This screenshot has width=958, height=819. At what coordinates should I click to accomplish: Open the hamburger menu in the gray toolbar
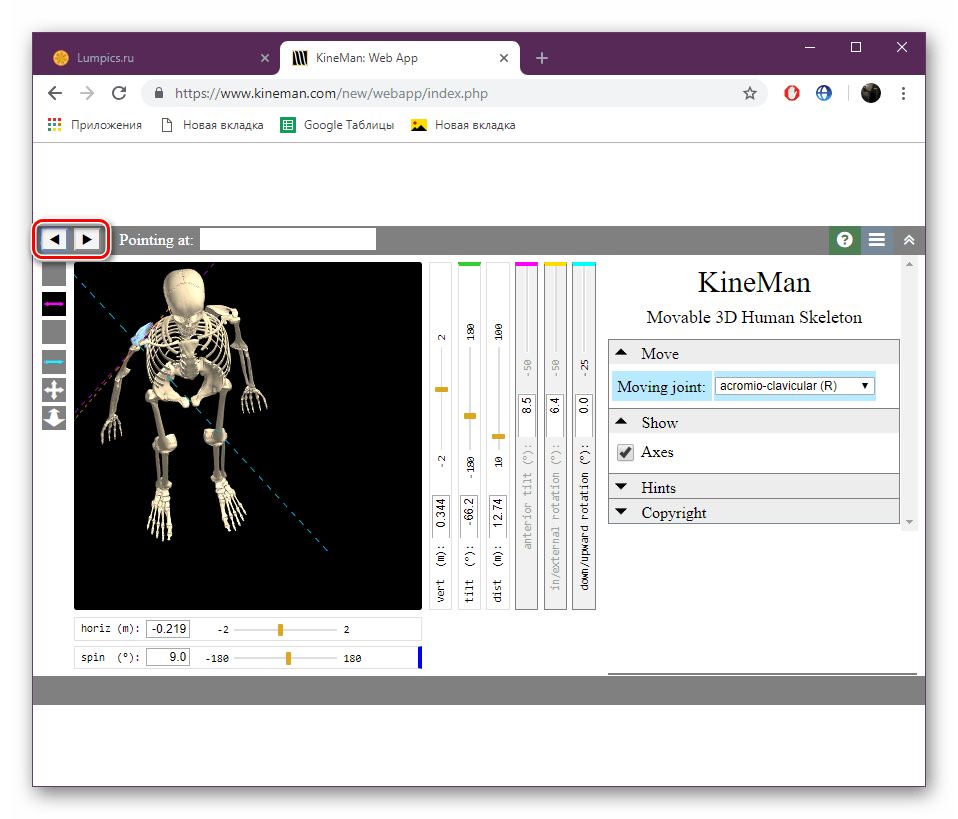click(x=876, y=240)
